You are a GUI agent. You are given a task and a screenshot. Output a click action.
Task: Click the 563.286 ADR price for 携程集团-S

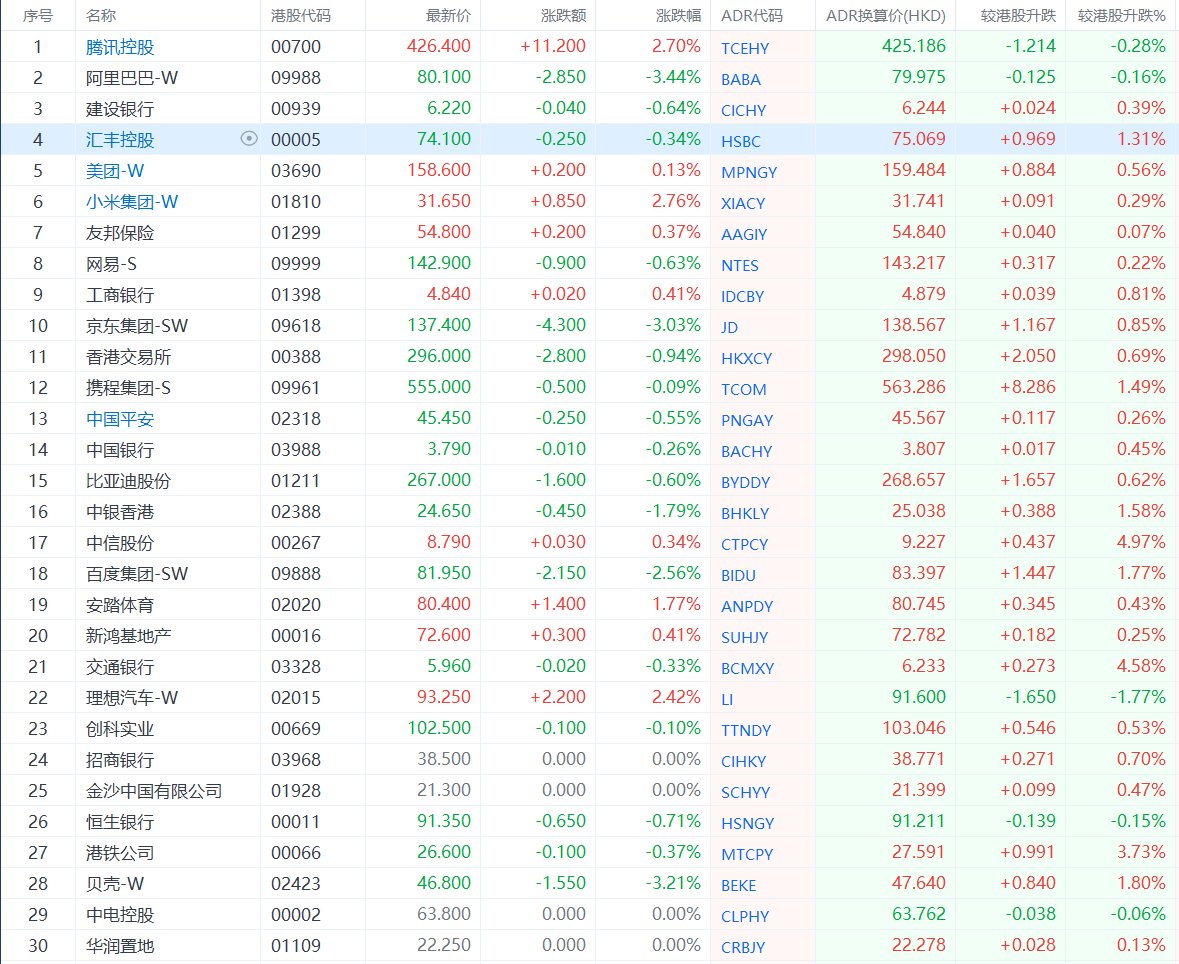tap(914, 387)
